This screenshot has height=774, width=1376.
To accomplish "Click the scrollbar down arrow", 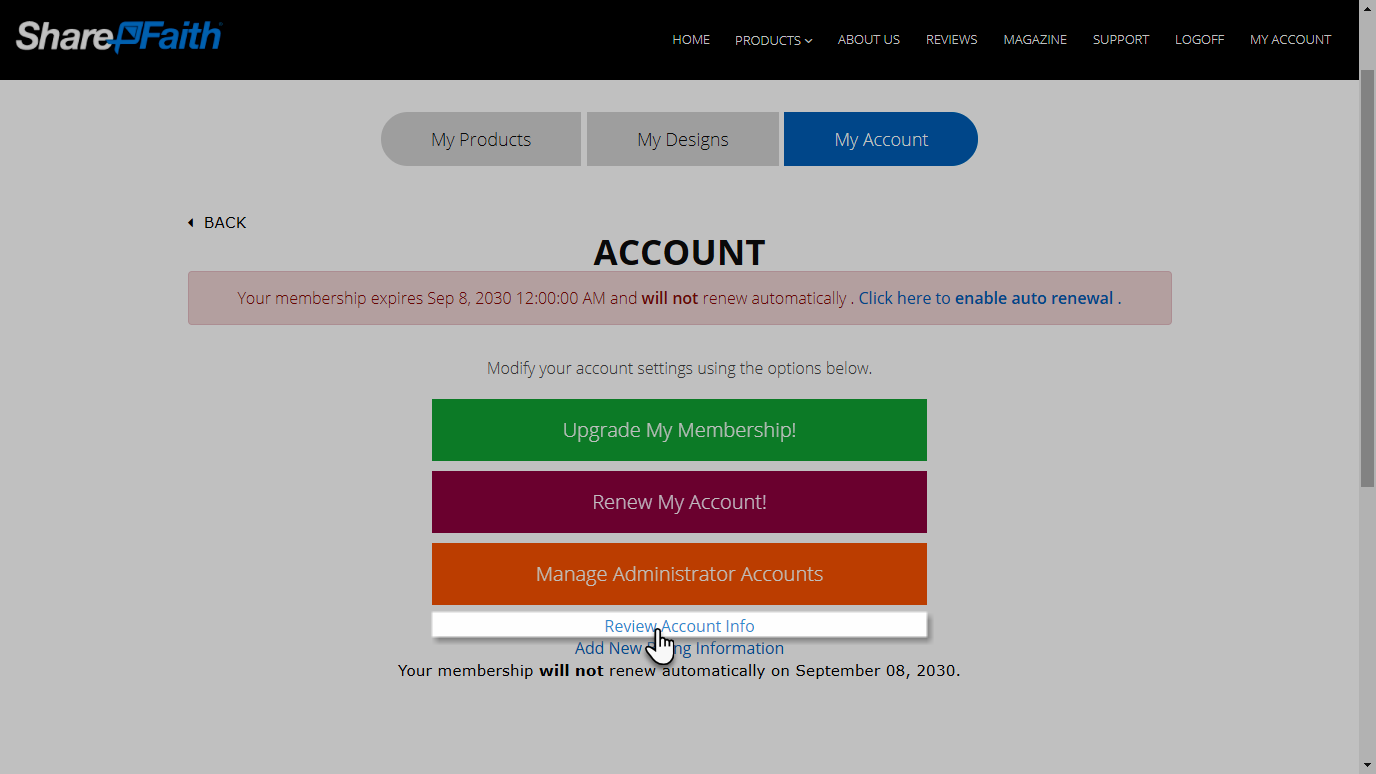I will 1367,765.
